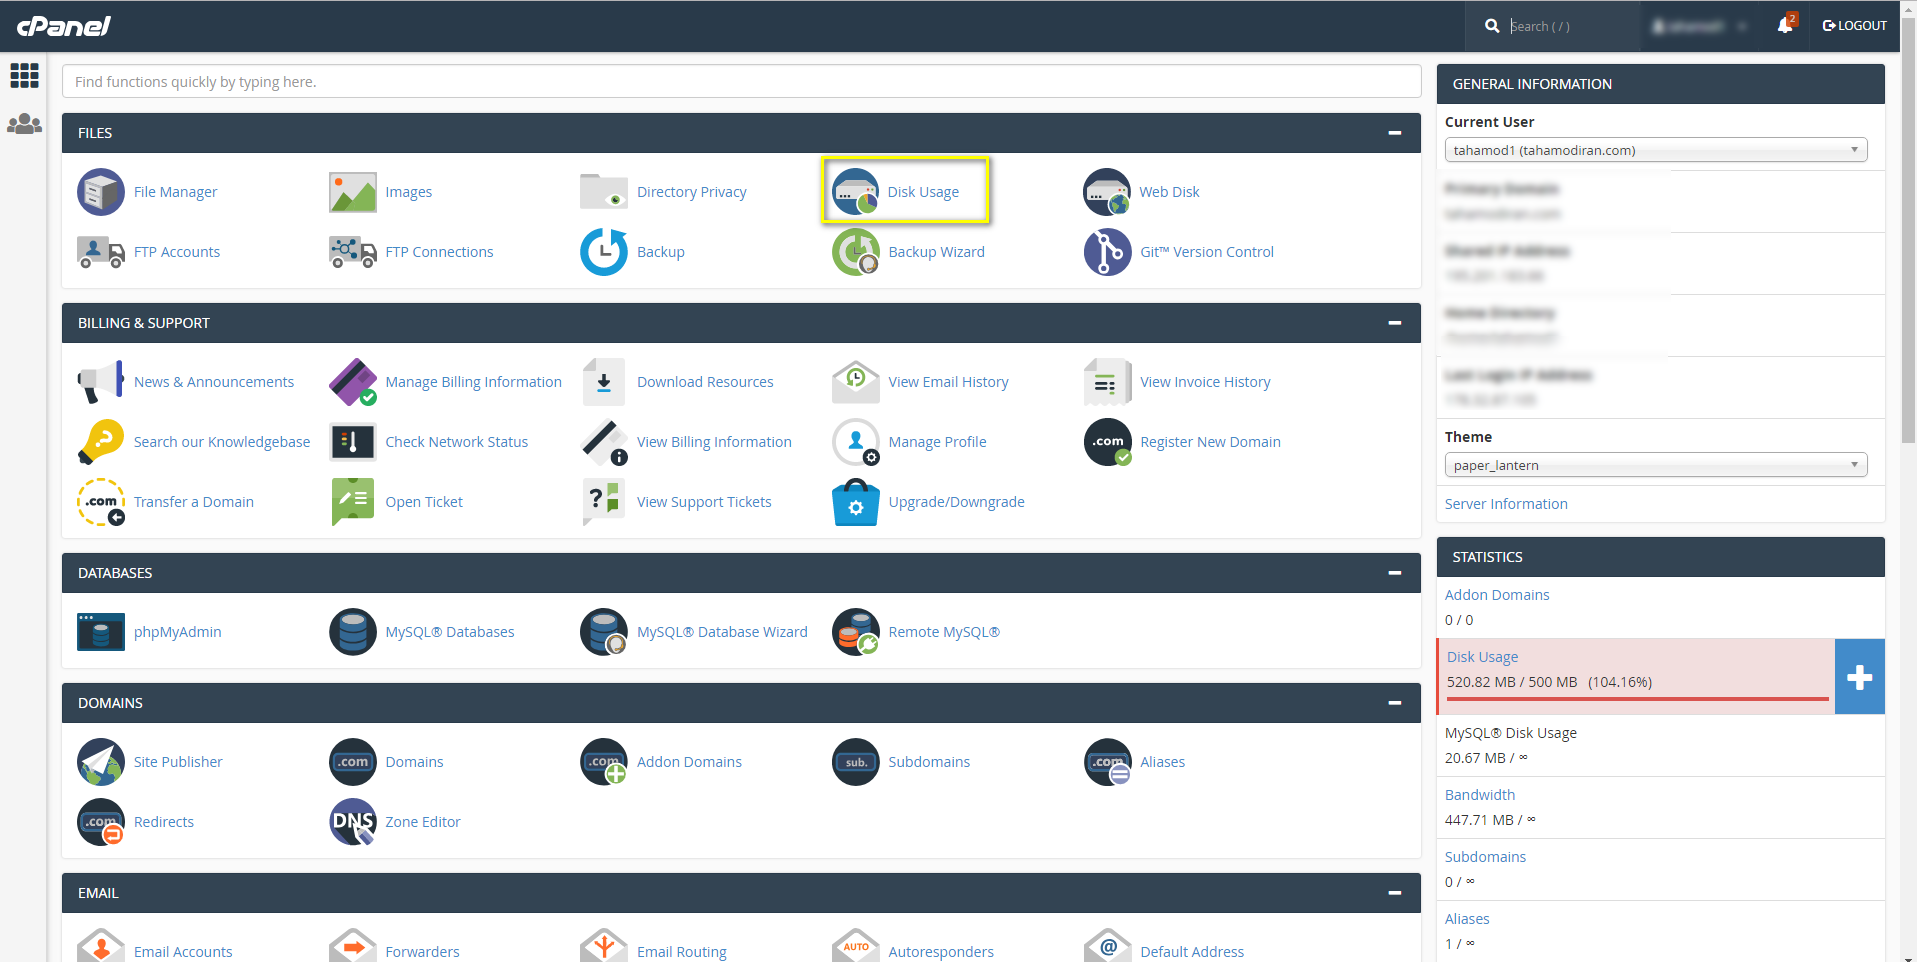Viewport: 1917px width, 962px height.
Task: Open the Domains .com icon
Action: click(x=353, y=762)
